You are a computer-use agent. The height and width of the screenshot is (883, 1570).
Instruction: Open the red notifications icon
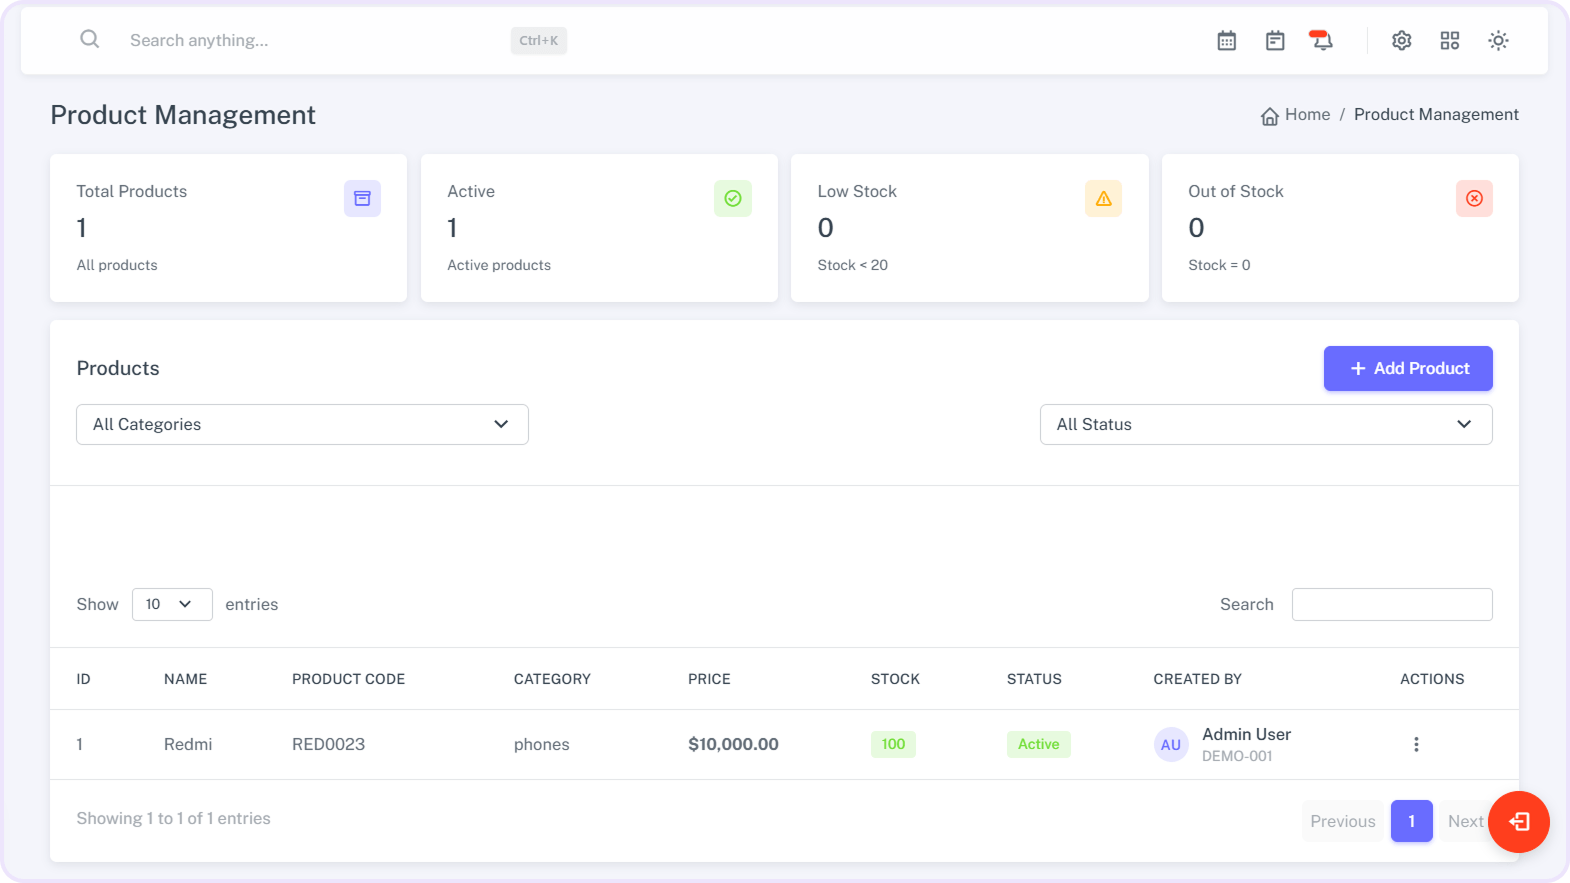point(1321,40)
